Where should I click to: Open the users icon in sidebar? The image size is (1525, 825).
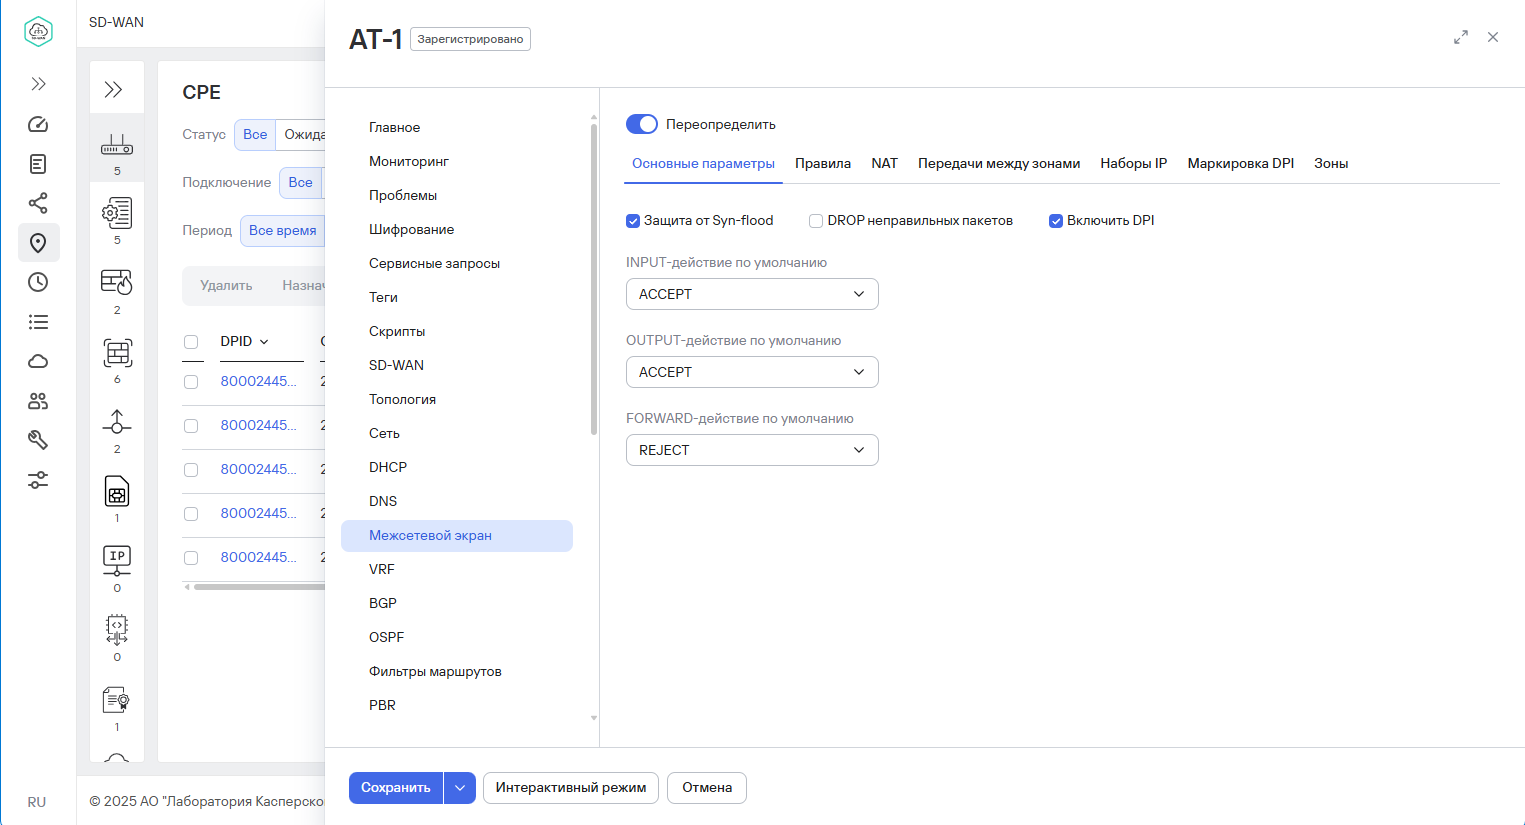coord(38,401)
